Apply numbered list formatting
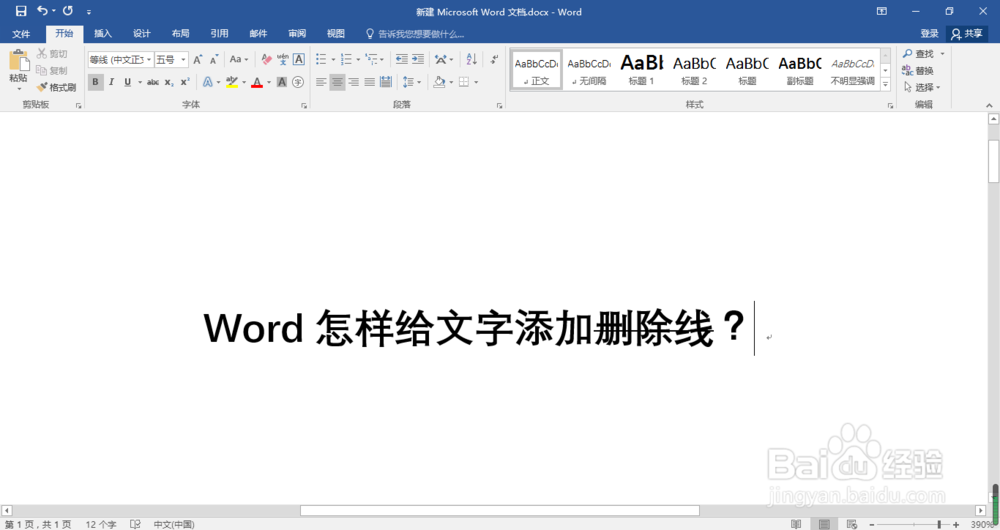 pyautogui.click(x=346, y=59)
